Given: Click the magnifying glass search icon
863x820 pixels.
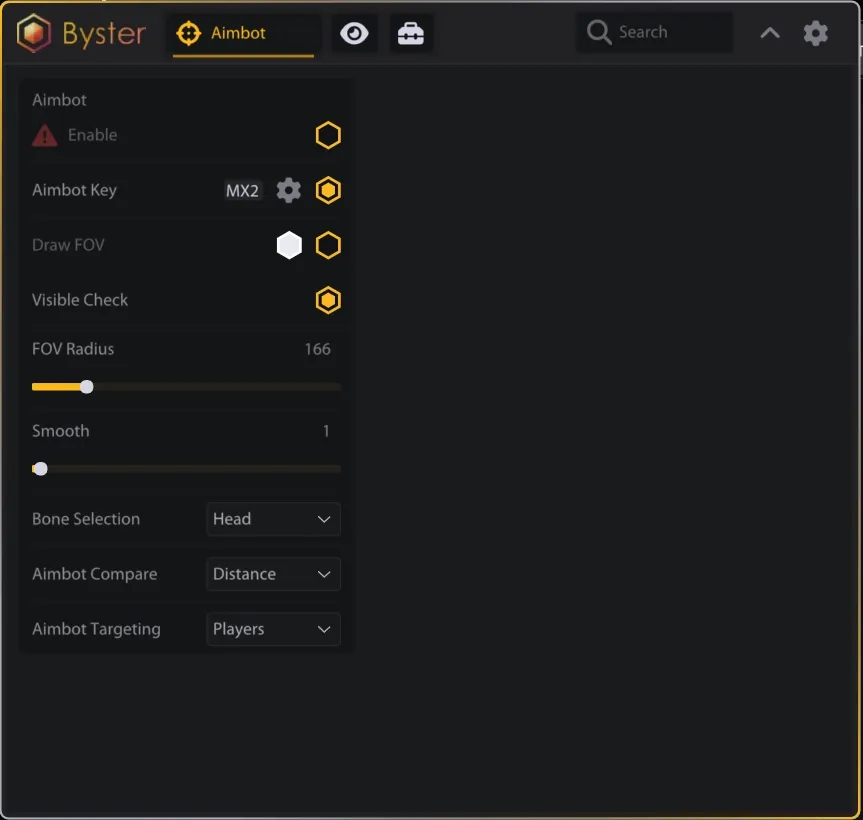Looking at the screenshot, I should [597, 32].
